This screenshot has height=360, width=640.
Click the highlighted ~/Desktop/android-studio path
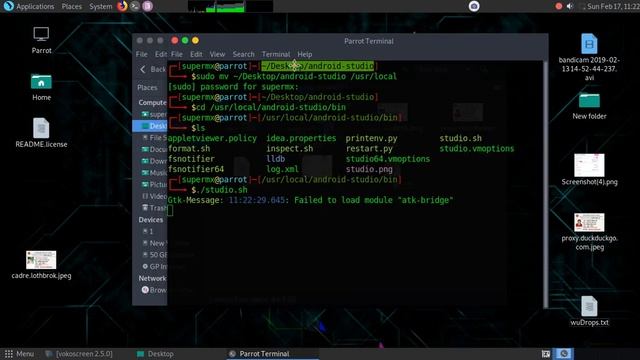(318, 66)
